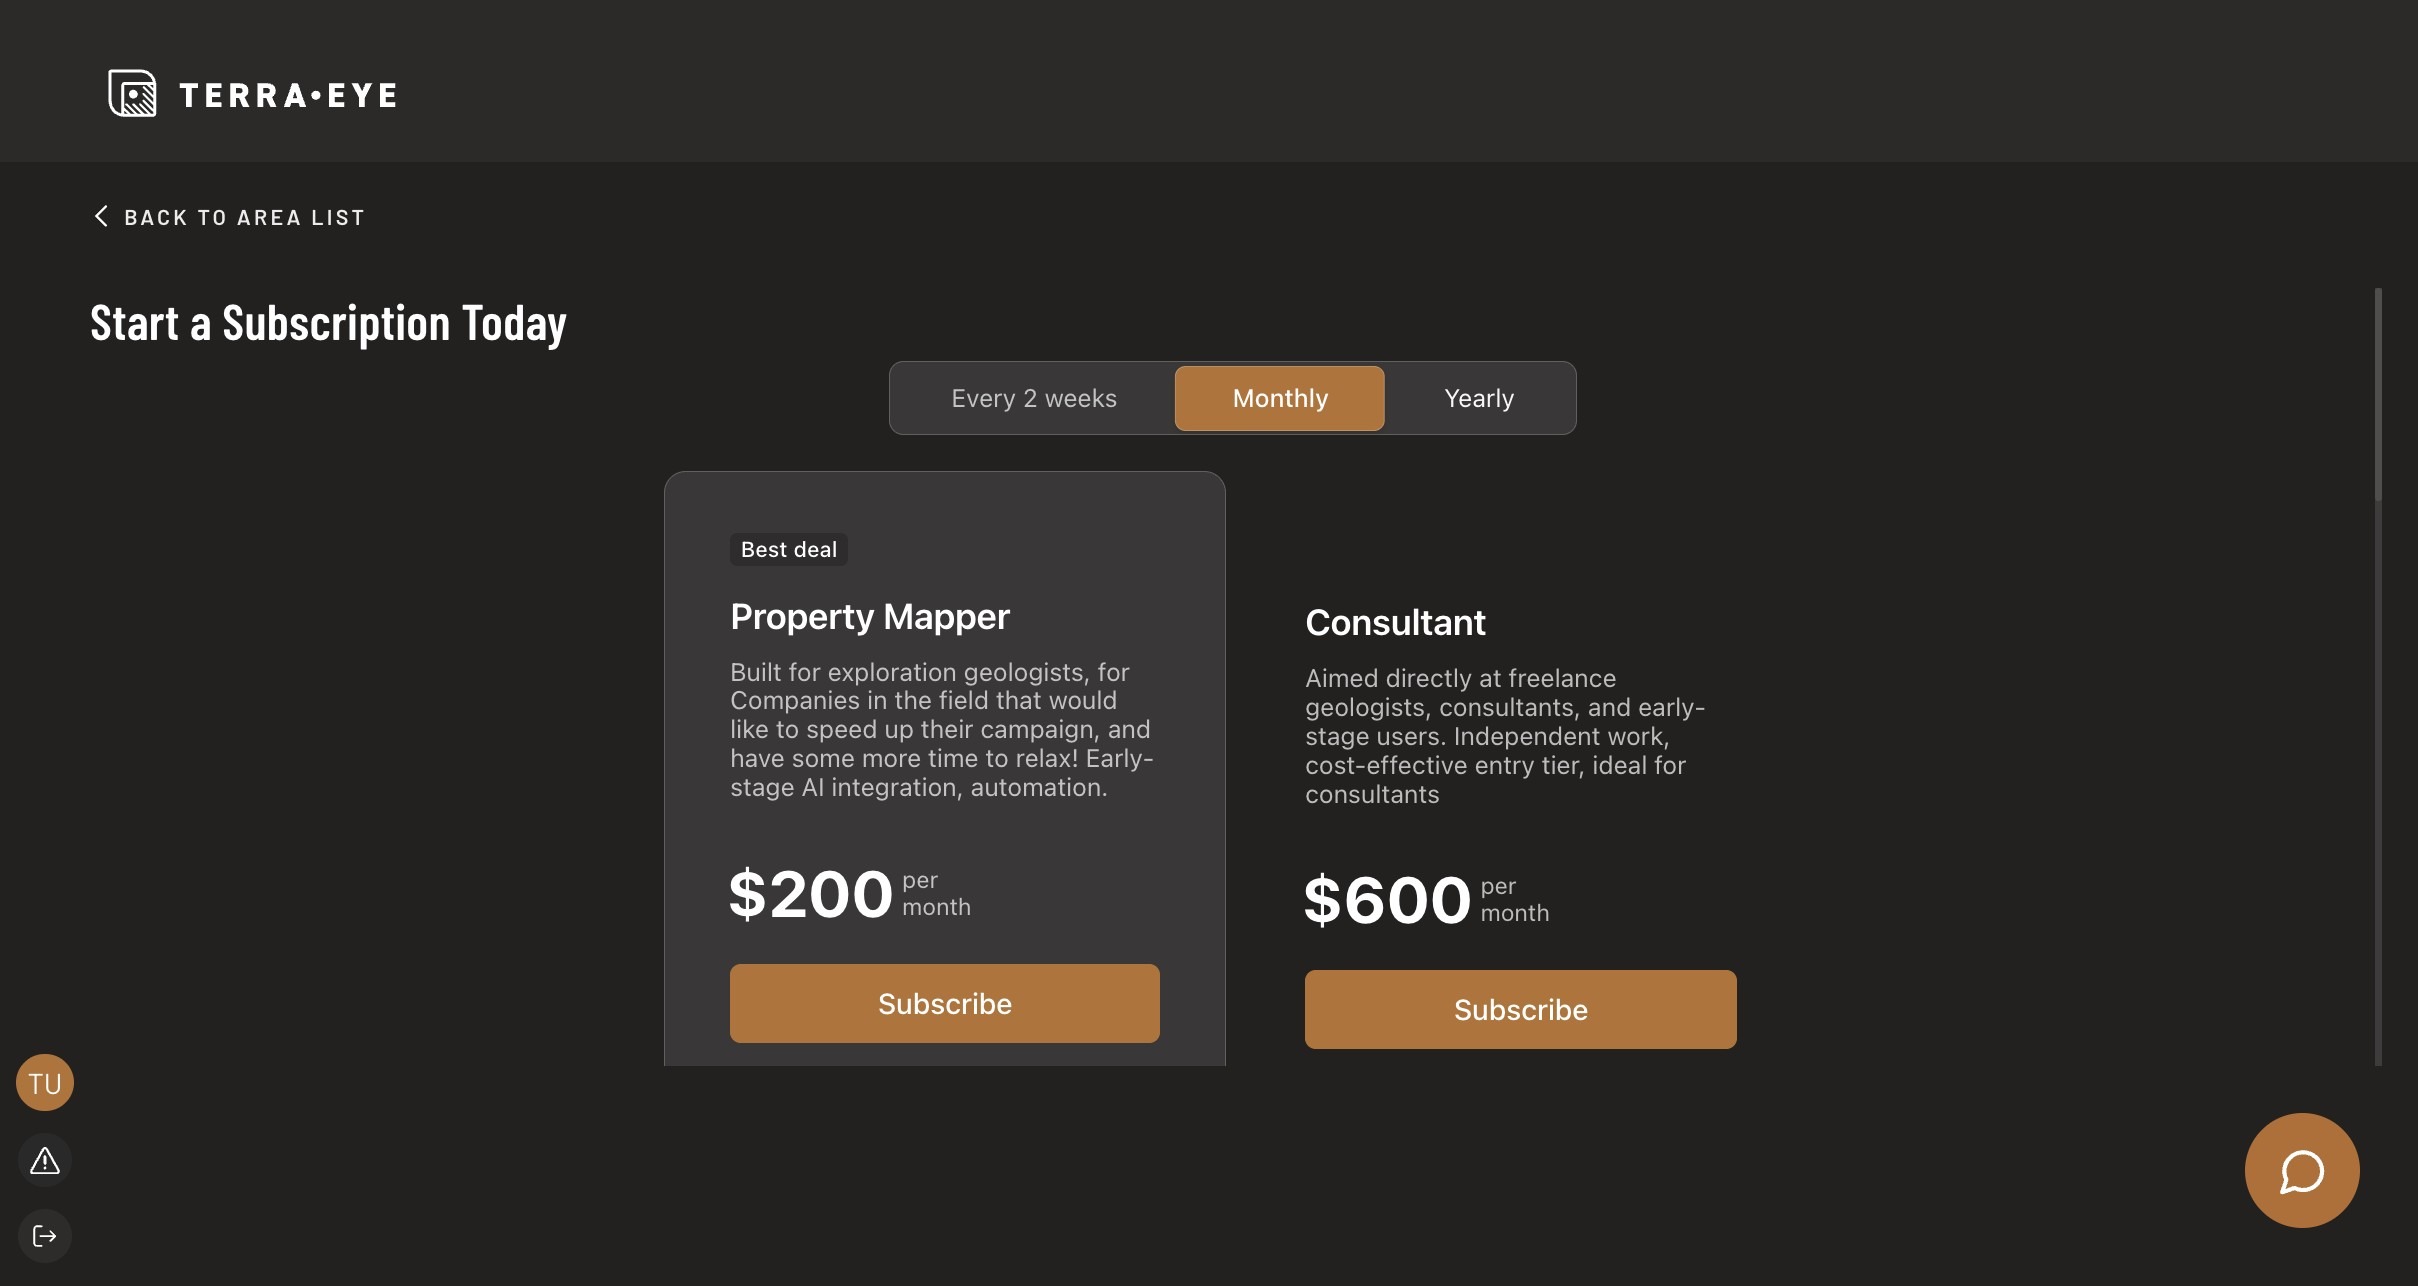The width and height of the screenshot is (2418, 1286).
Task: Open the TU user avatar
Action: coord(45,1083)
